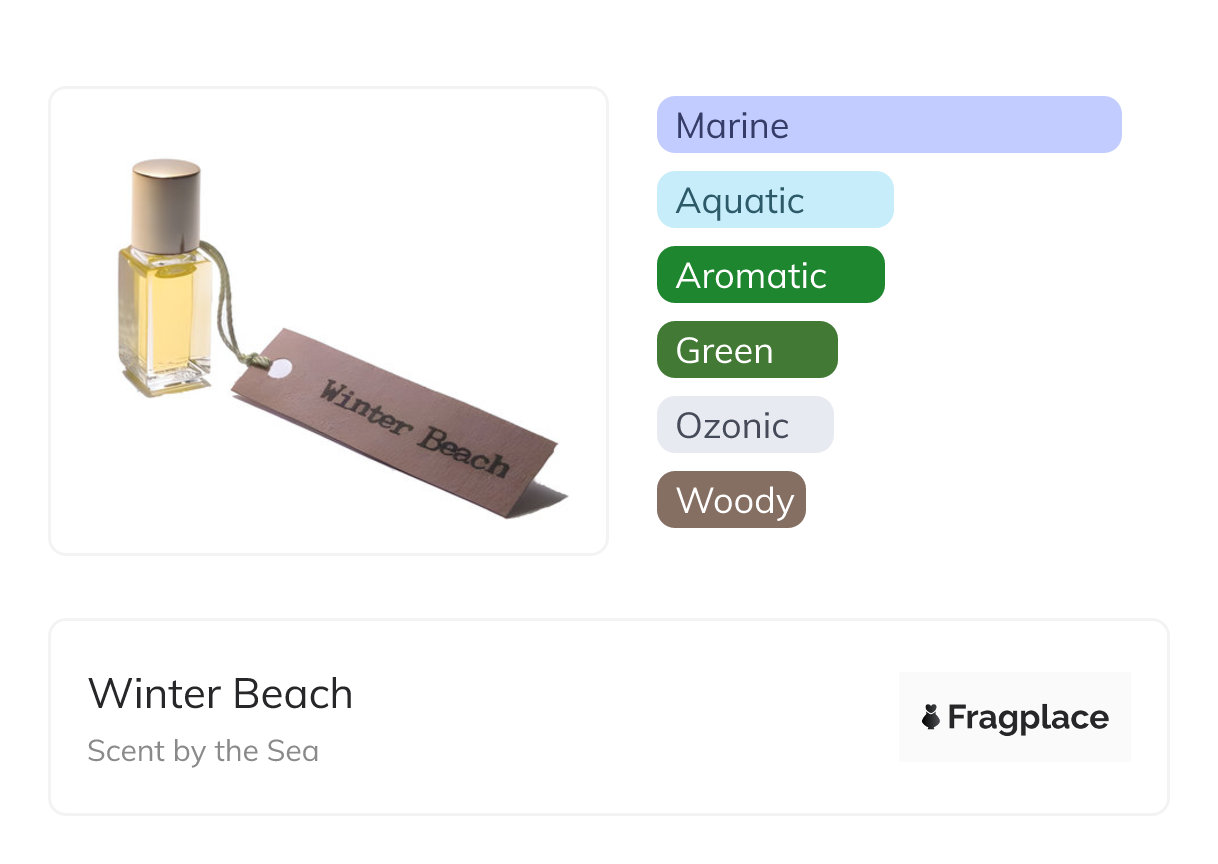Click the punched hole in the tag
Image resolution: width=1218 pixels, height=864 pixels.
[x=281, y=368]
